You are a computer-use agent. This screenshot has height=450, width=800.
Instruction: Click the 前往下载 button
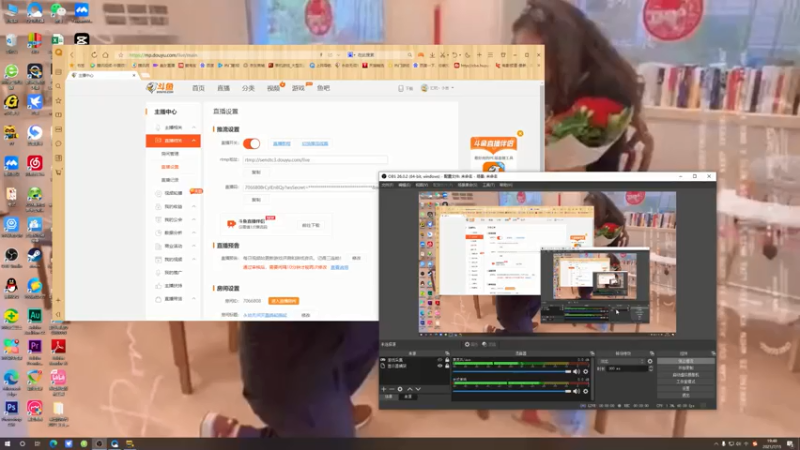(310, 225)
